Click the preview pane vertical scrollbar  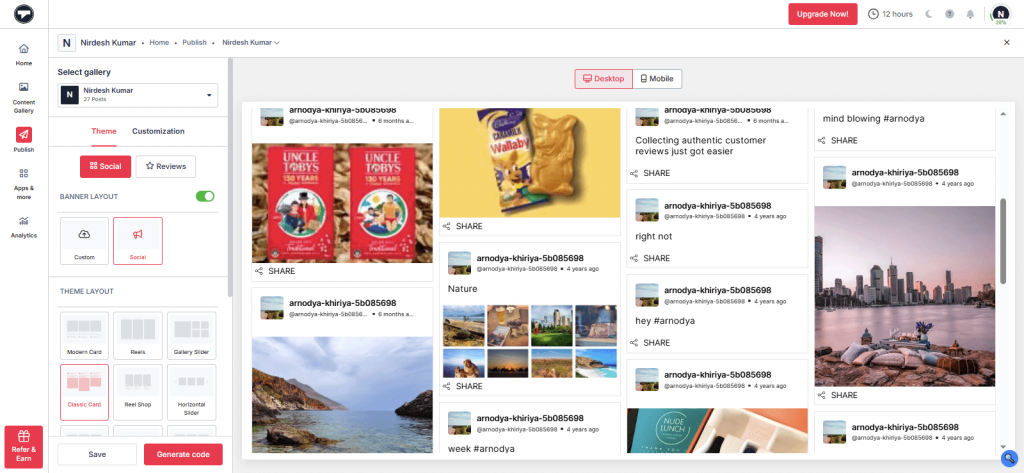click(x=1003, y=230)
